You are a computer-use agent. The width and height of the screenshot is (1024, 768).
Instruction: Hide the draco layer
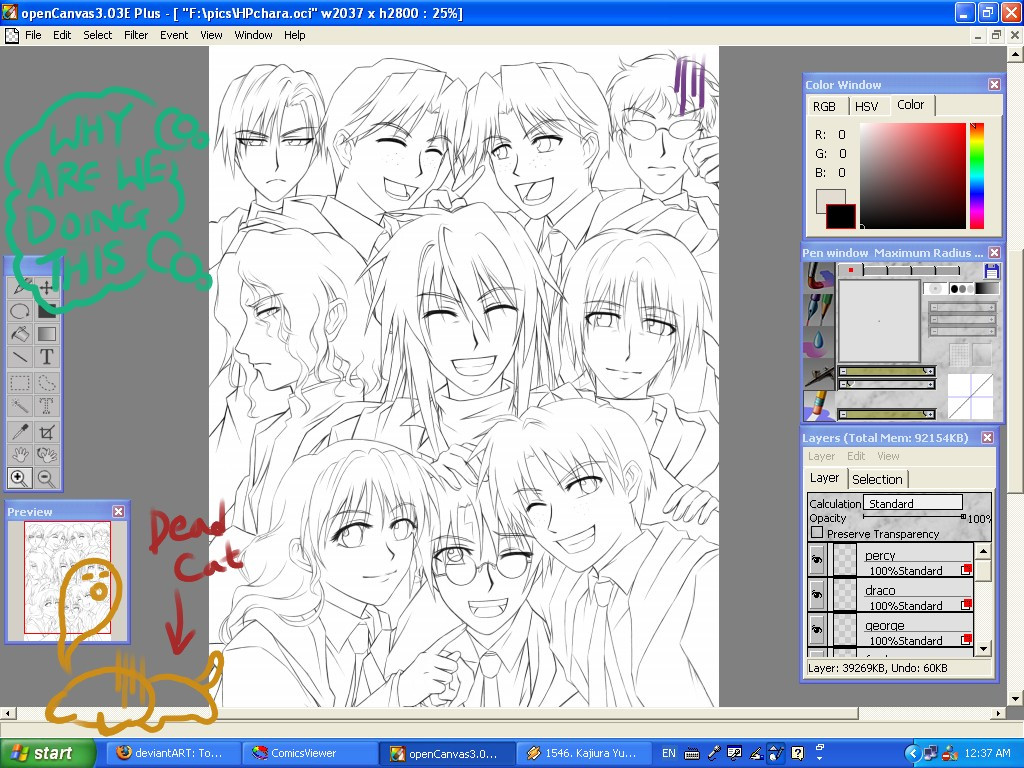click(x=816, y=595)
